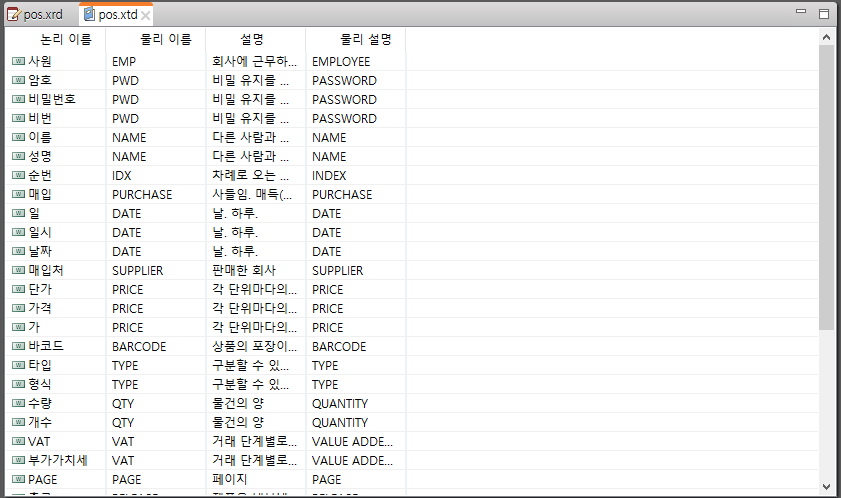The height and width of the screenshot is (498, 841).
Task: Select the pos.xtd tab
Action: point(112,14)
